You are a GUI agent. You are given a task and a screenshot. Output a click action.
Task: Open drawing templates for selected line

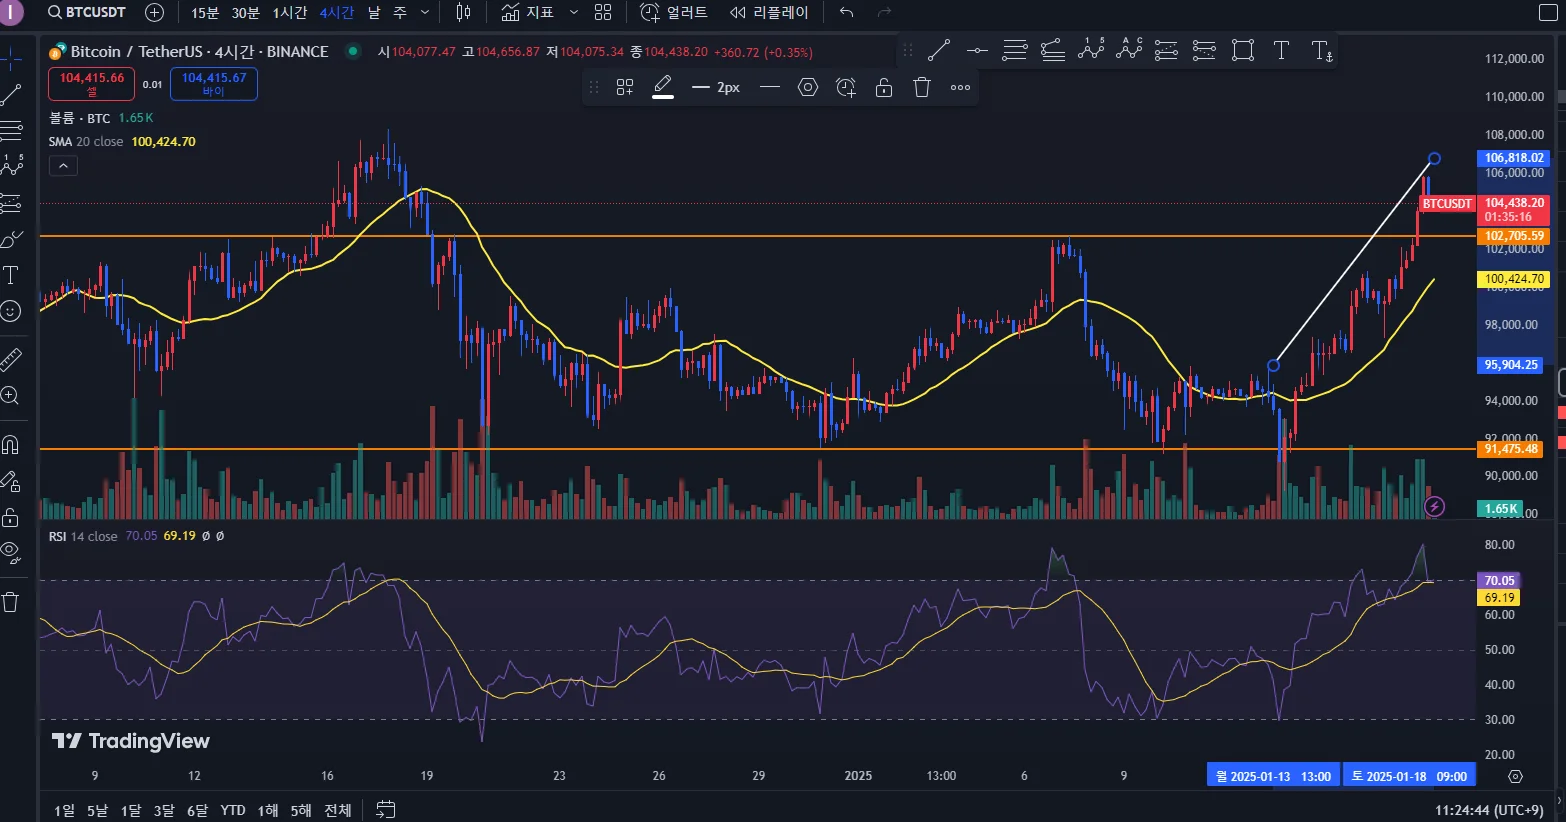(x=625, y=88)
